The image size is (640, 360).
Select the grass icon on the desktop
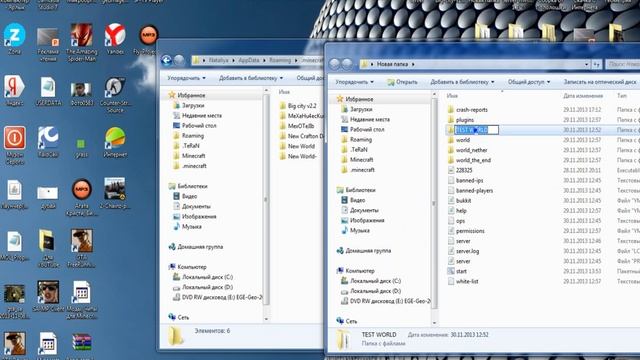tap(81, 147)
